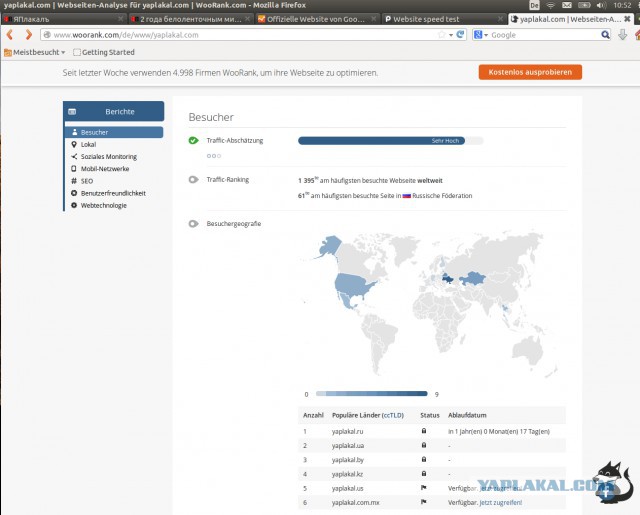Switch to the 2 года белоленточным tab
The width and height of the screenshot is (640, 515).
click(x=190, y=19)
